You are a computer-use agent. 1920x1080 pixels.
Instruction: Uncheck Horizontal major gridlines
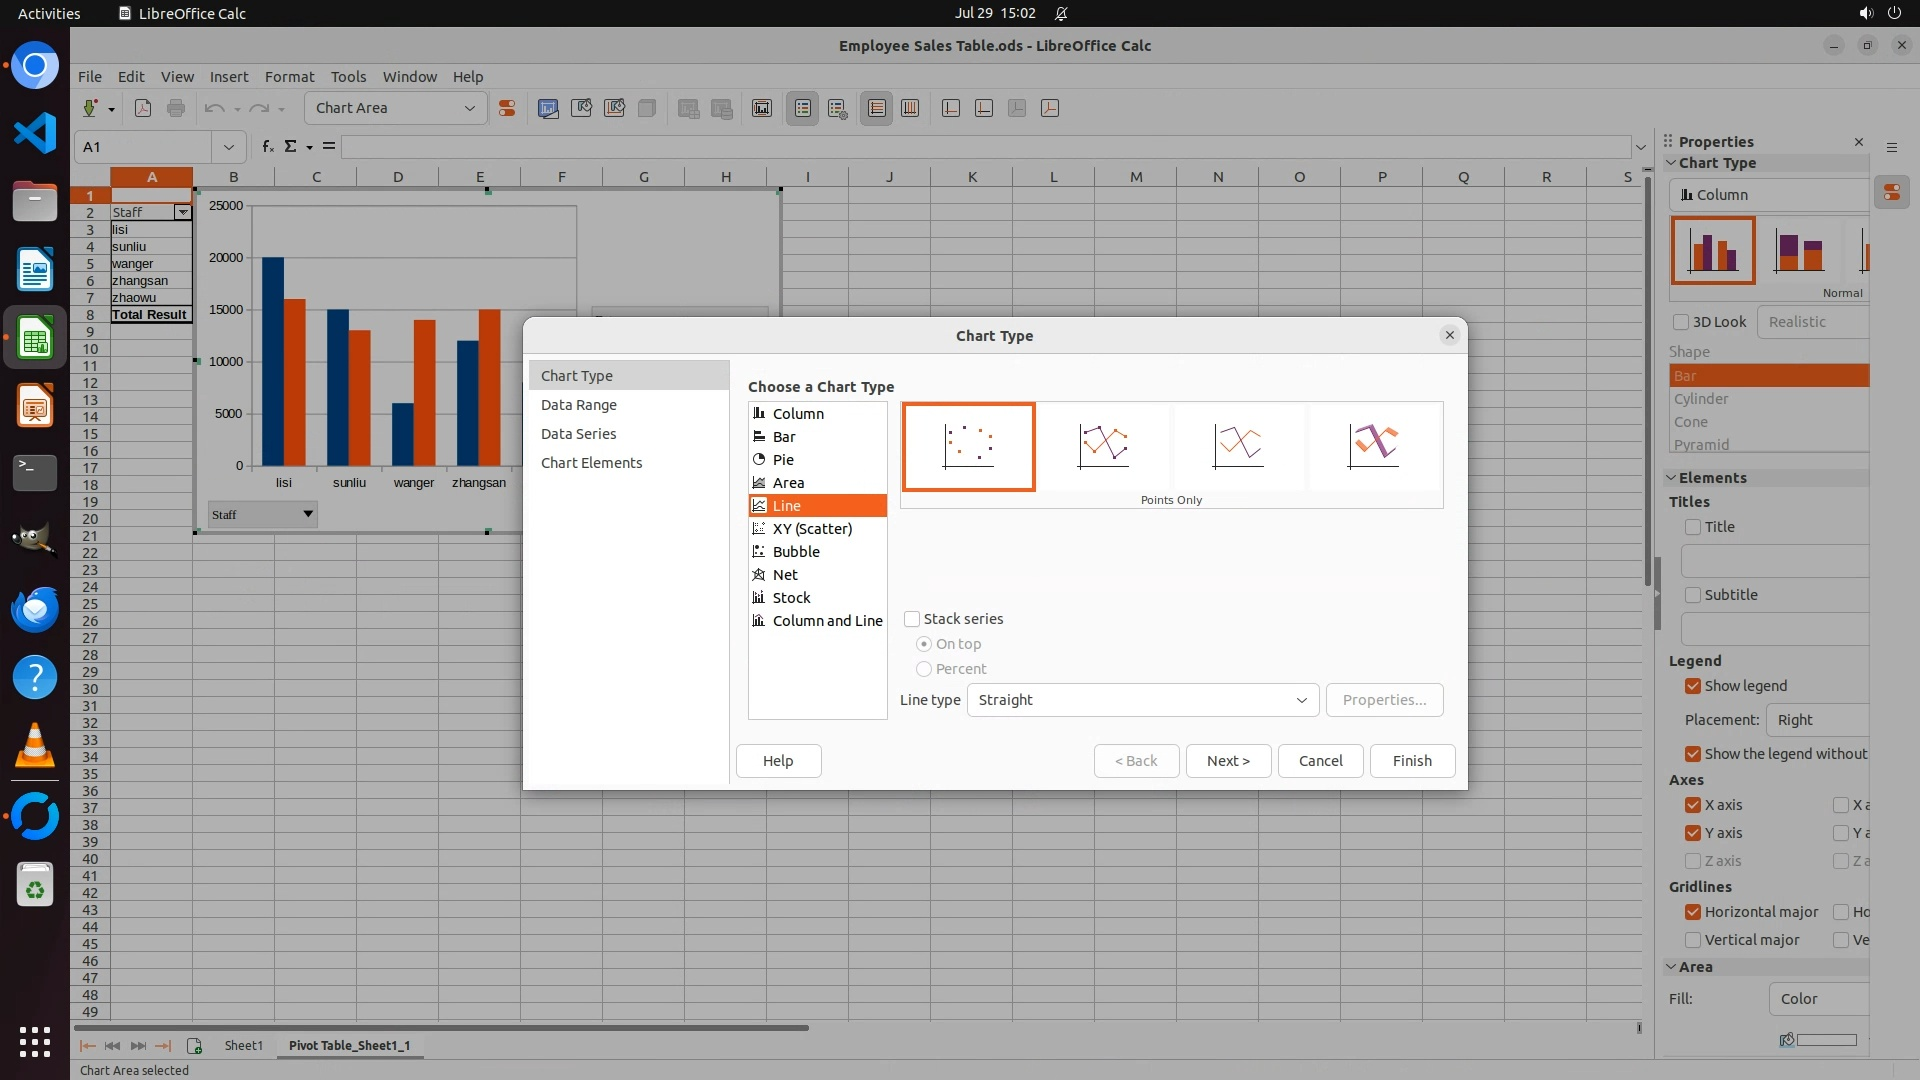tap(1693, 912)
